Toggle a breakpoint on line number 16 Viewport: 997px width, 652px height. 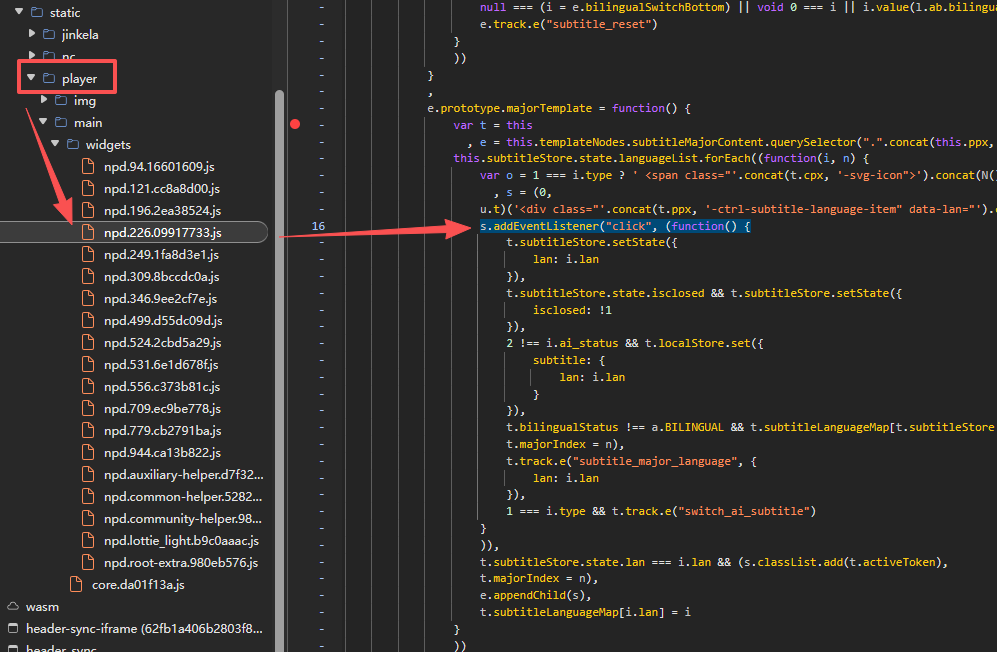coord(318,227)
